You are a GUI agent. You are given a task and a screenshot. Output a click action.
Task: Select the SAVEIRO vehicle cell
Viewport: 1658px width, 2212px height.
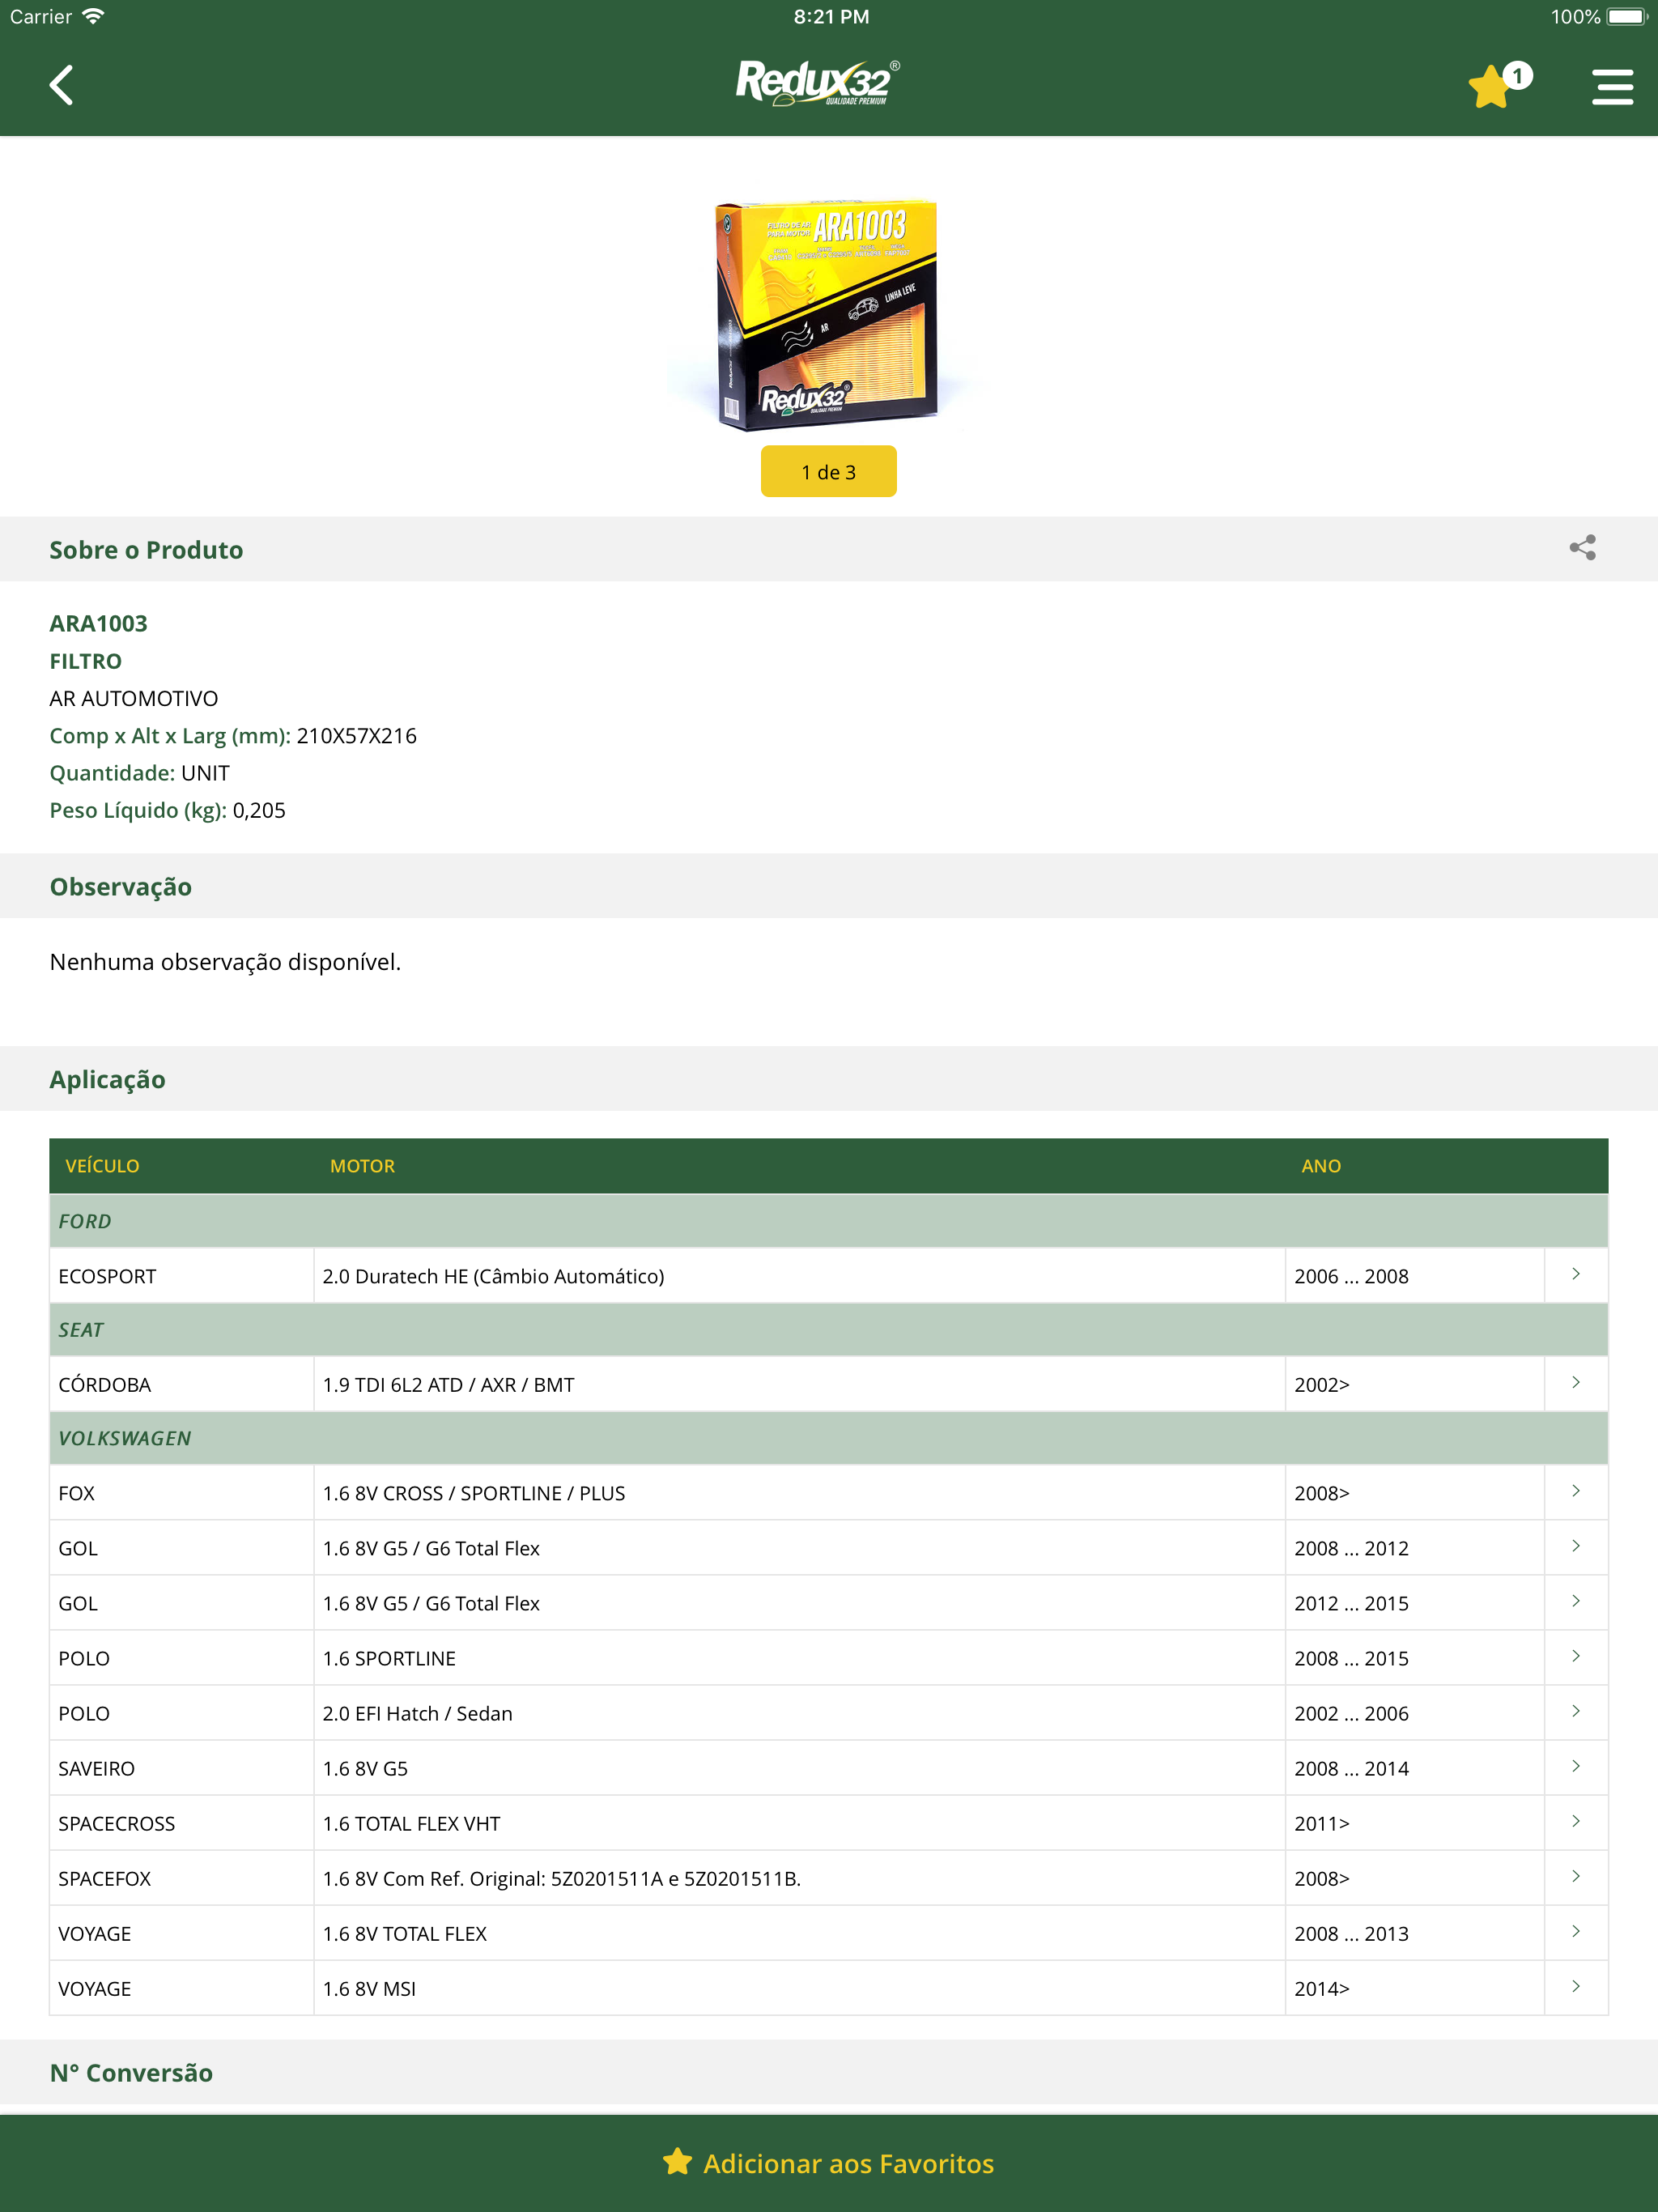[x=182, y=1768]
